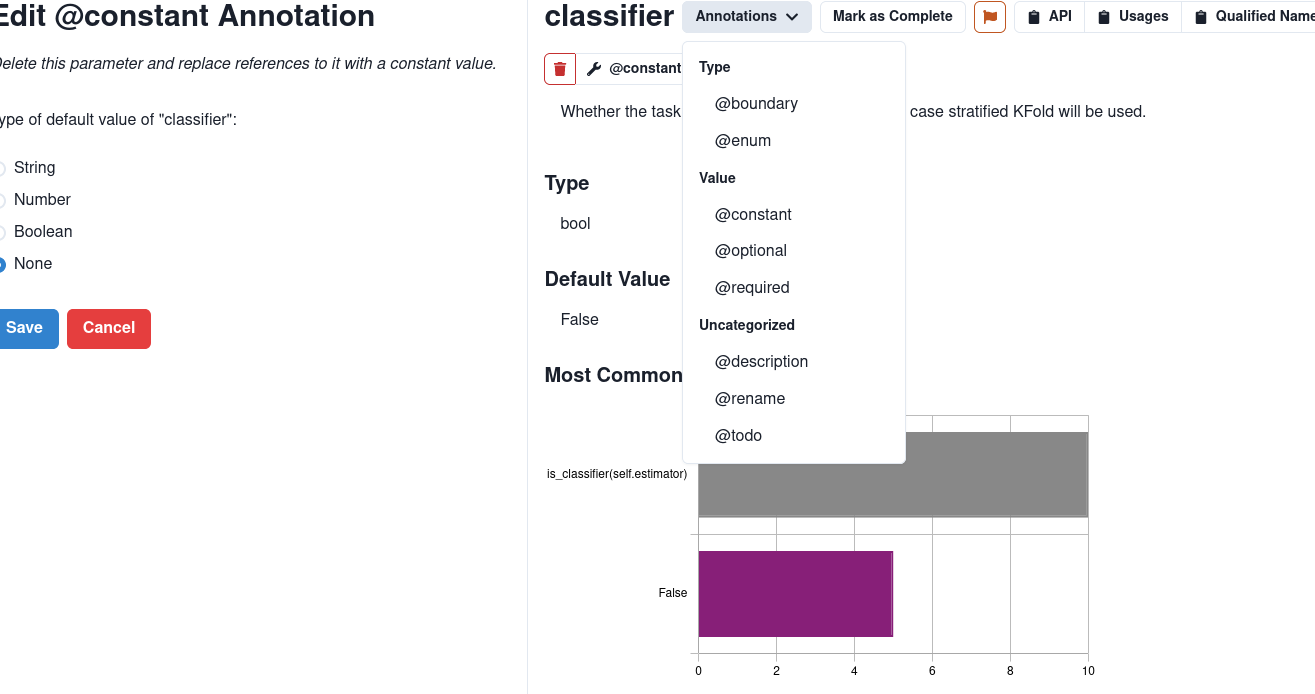Click the clipboard icon on Usages button
1315x694 pixels.
tap(1104, 17)
